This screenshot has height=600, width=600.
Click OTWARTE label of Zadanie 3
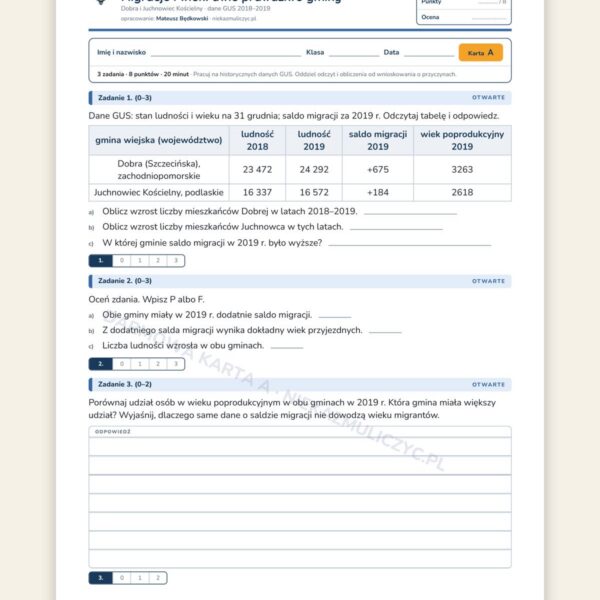point(488,385)
